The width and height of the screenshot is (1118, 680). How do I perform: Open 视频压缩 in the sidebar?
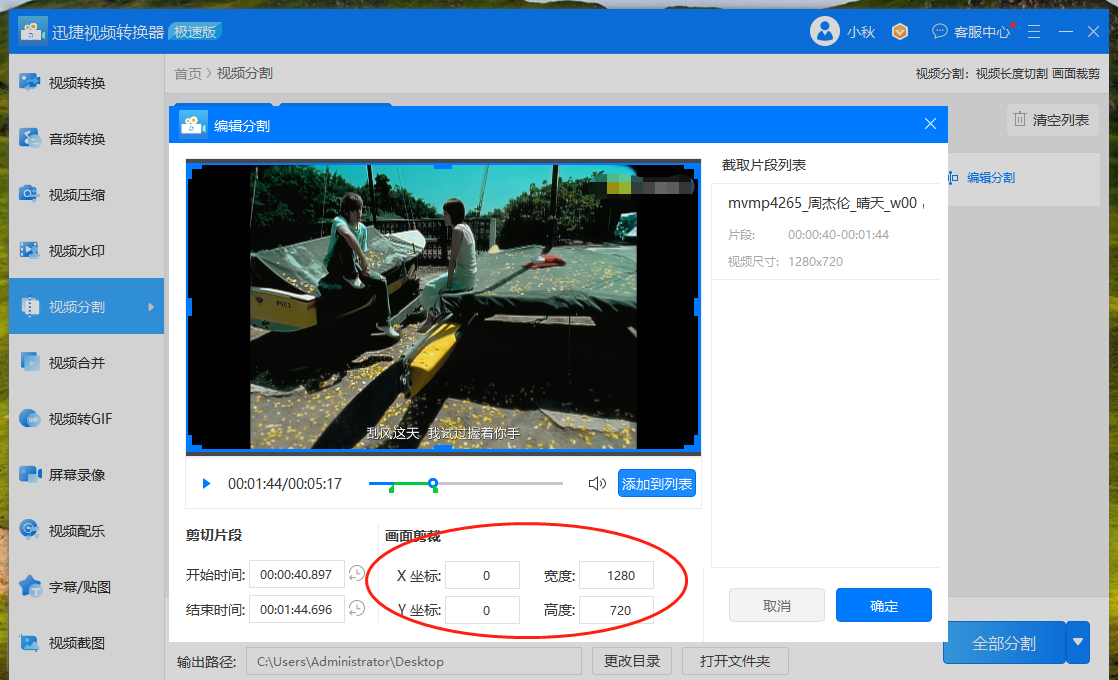[86, 195]
